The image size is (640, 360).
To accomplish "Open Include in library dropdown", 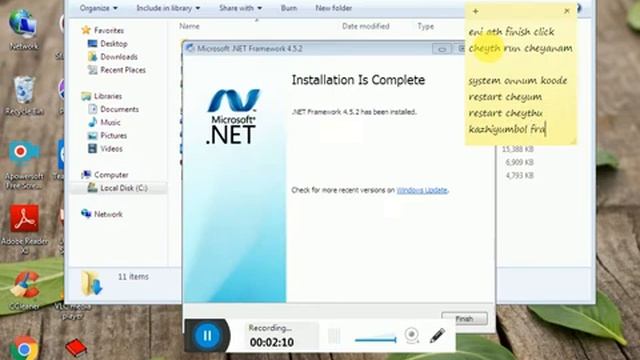I will pos(168,8).
